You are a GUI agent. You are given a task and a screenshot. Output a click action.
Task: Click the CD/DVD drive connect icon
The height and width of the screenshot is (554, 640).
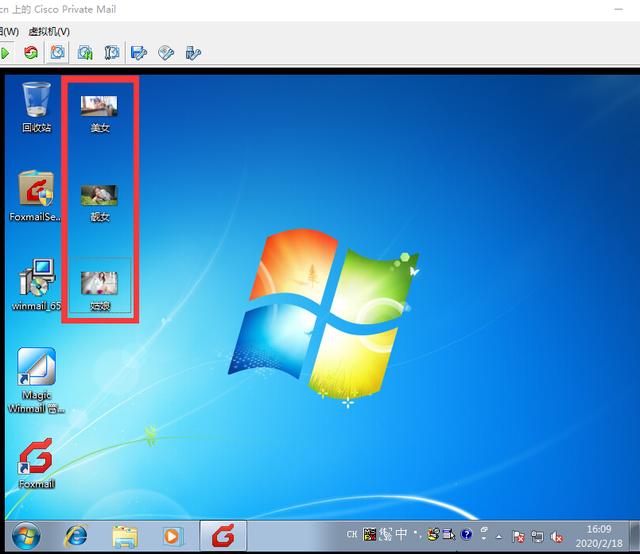(166, 53)
